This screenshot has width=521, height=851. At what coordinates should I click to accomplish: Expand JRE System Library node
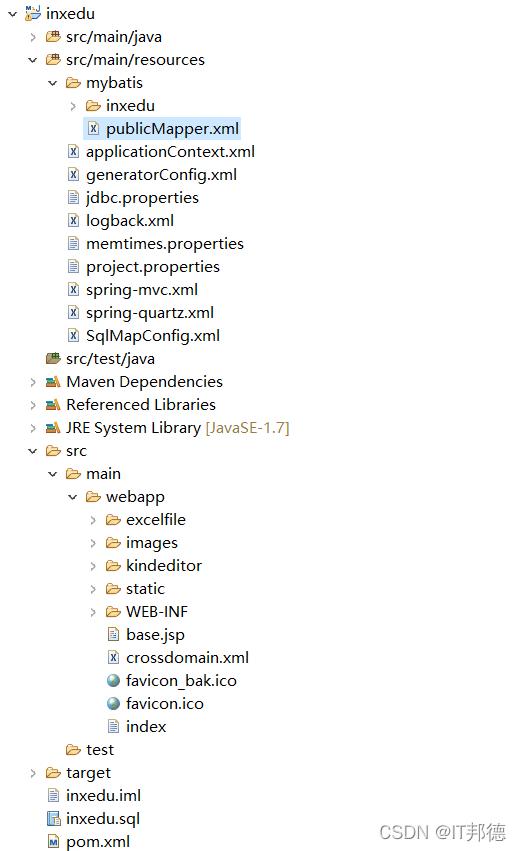coord(33,428)
